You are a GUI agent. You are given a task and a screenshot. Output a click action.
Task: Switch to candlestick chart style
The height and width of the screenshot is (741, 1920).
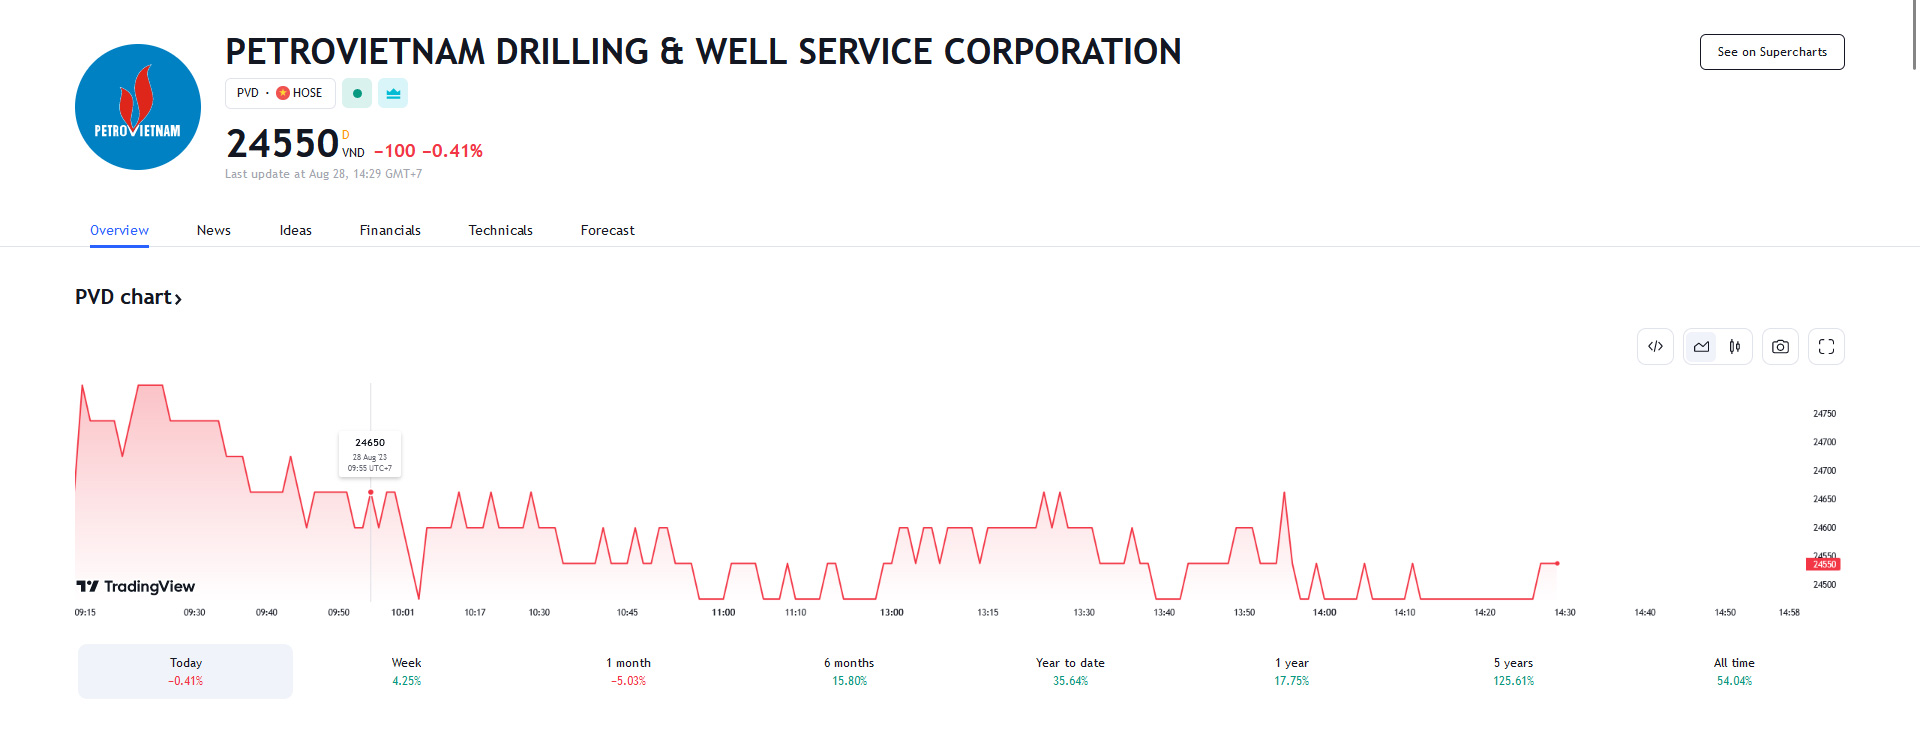1735,347
